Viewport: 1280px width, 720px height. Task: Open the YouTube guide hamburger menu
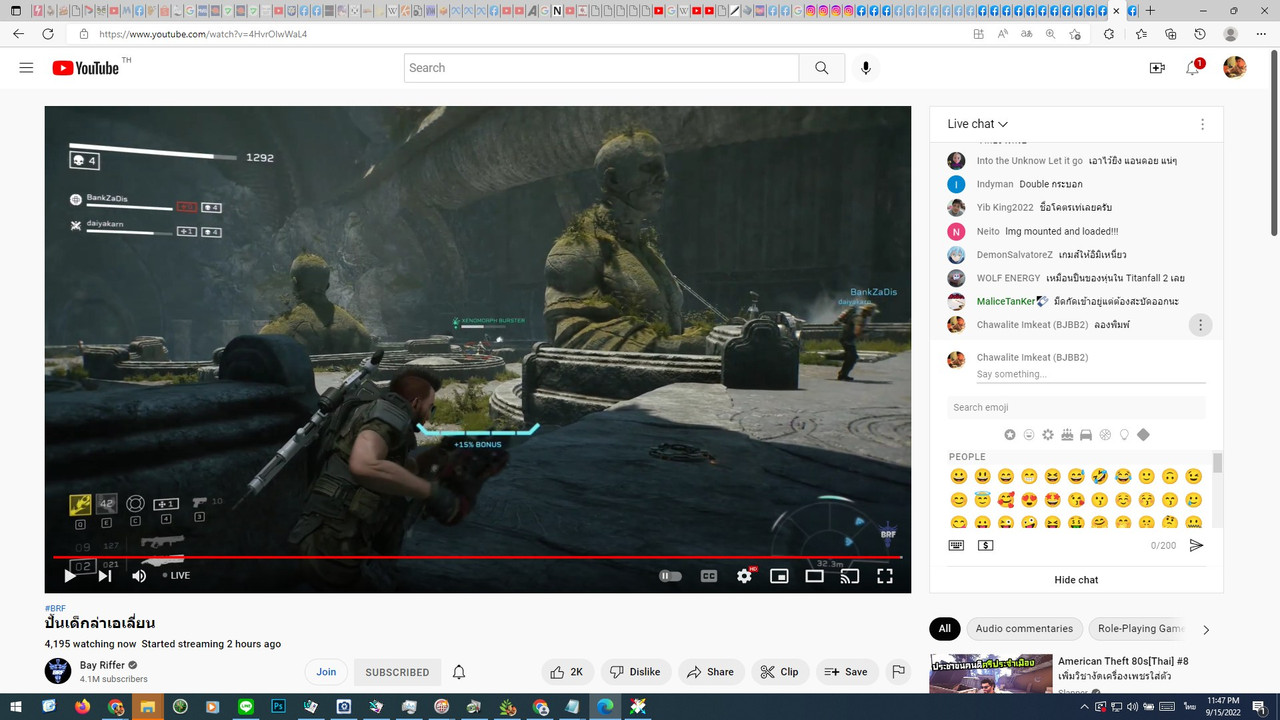click(26, 68)
